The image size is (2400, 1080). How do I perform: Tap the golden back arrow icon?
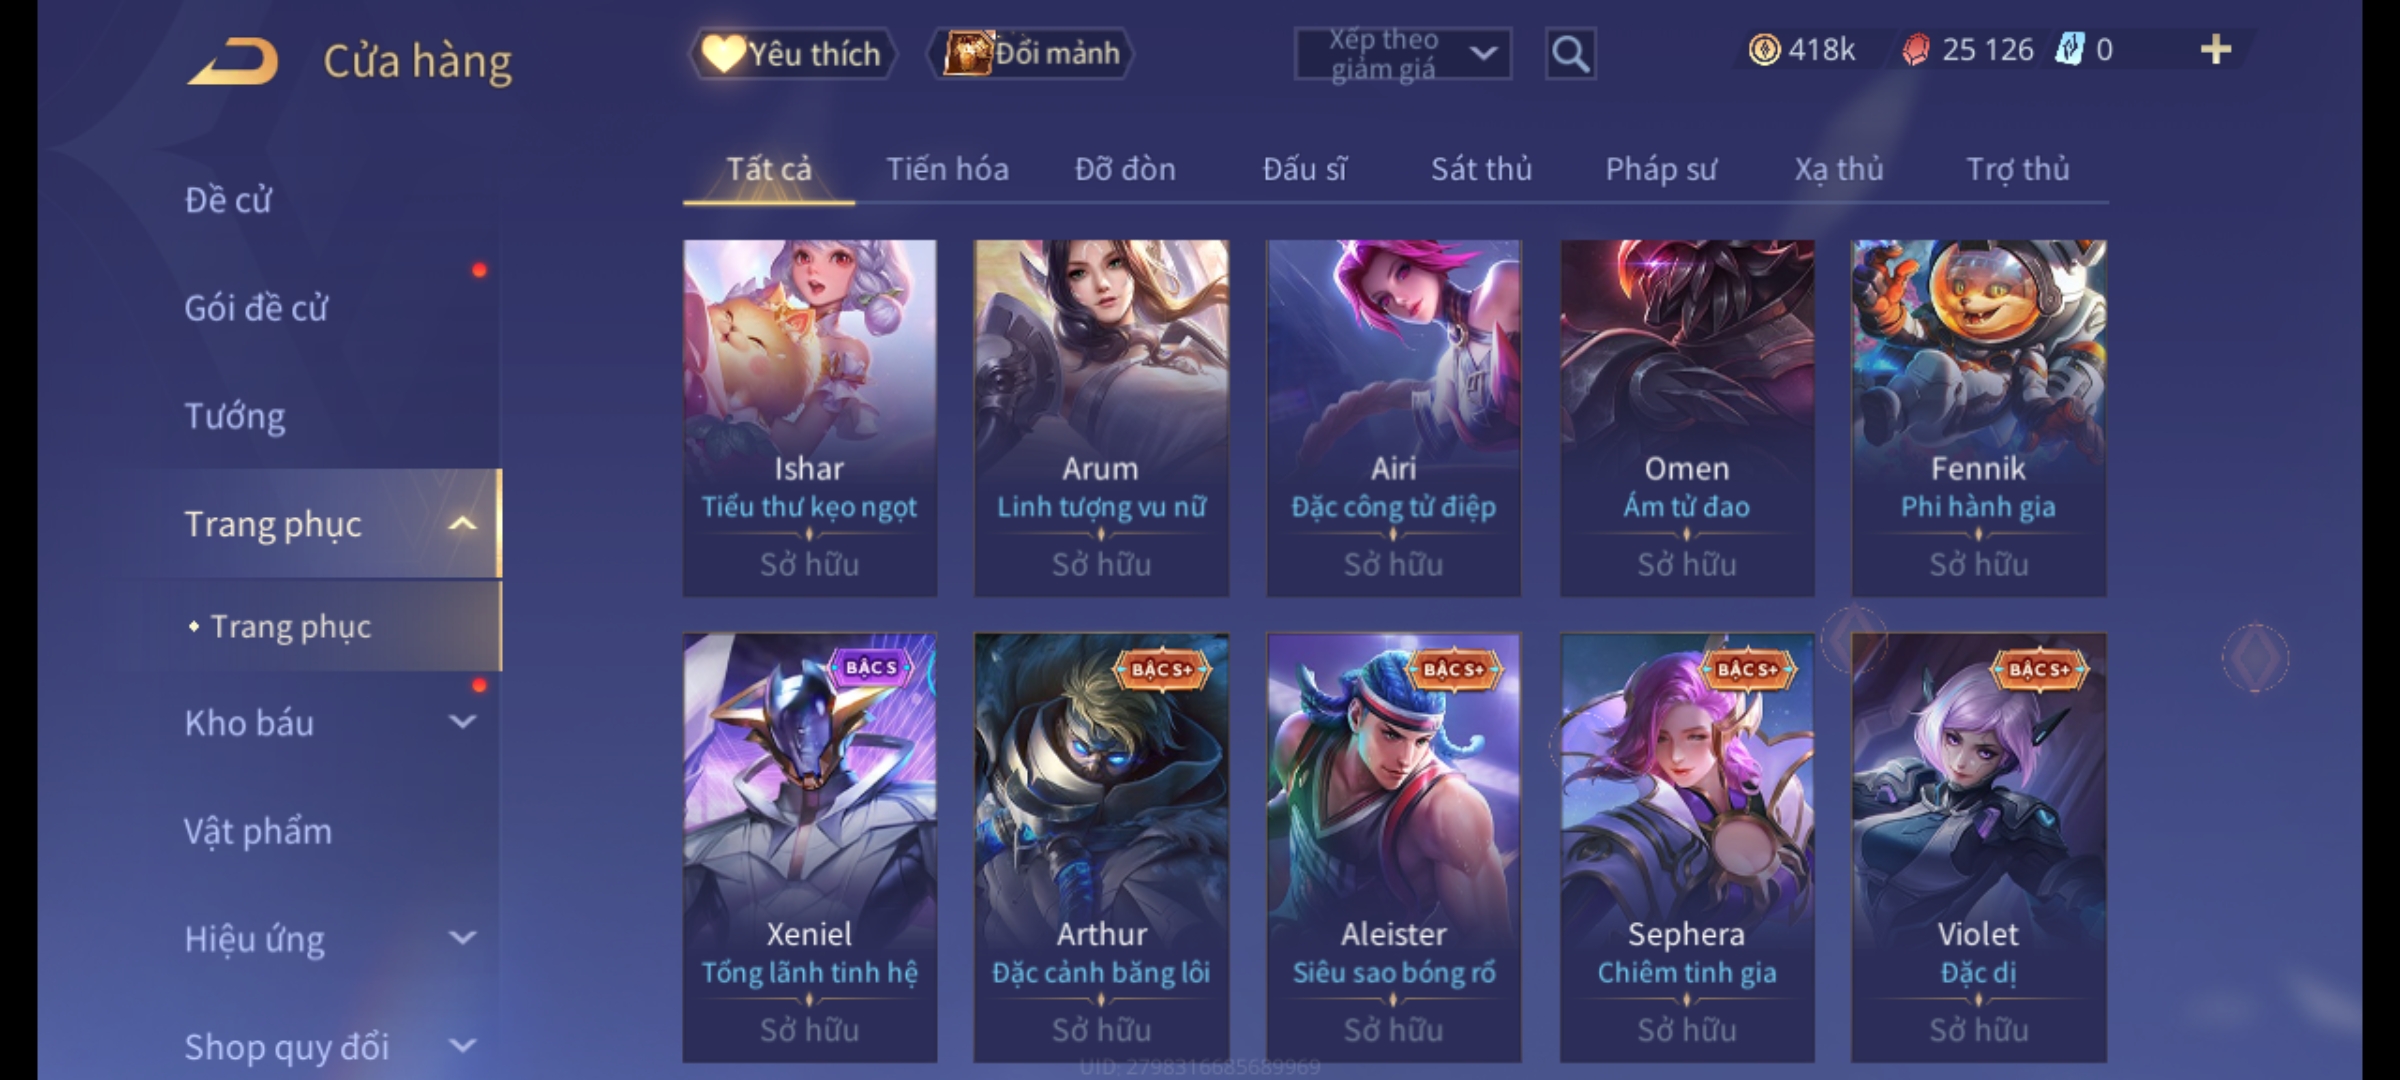coord(232,60)
